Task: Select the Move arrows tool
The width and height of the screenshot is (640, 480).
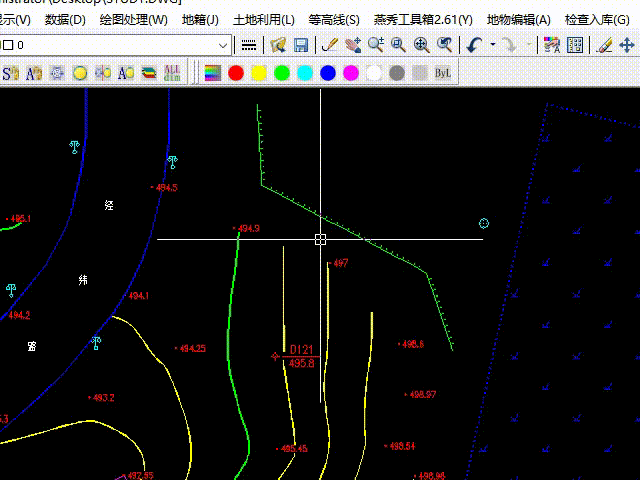Action: coord(628,45)
